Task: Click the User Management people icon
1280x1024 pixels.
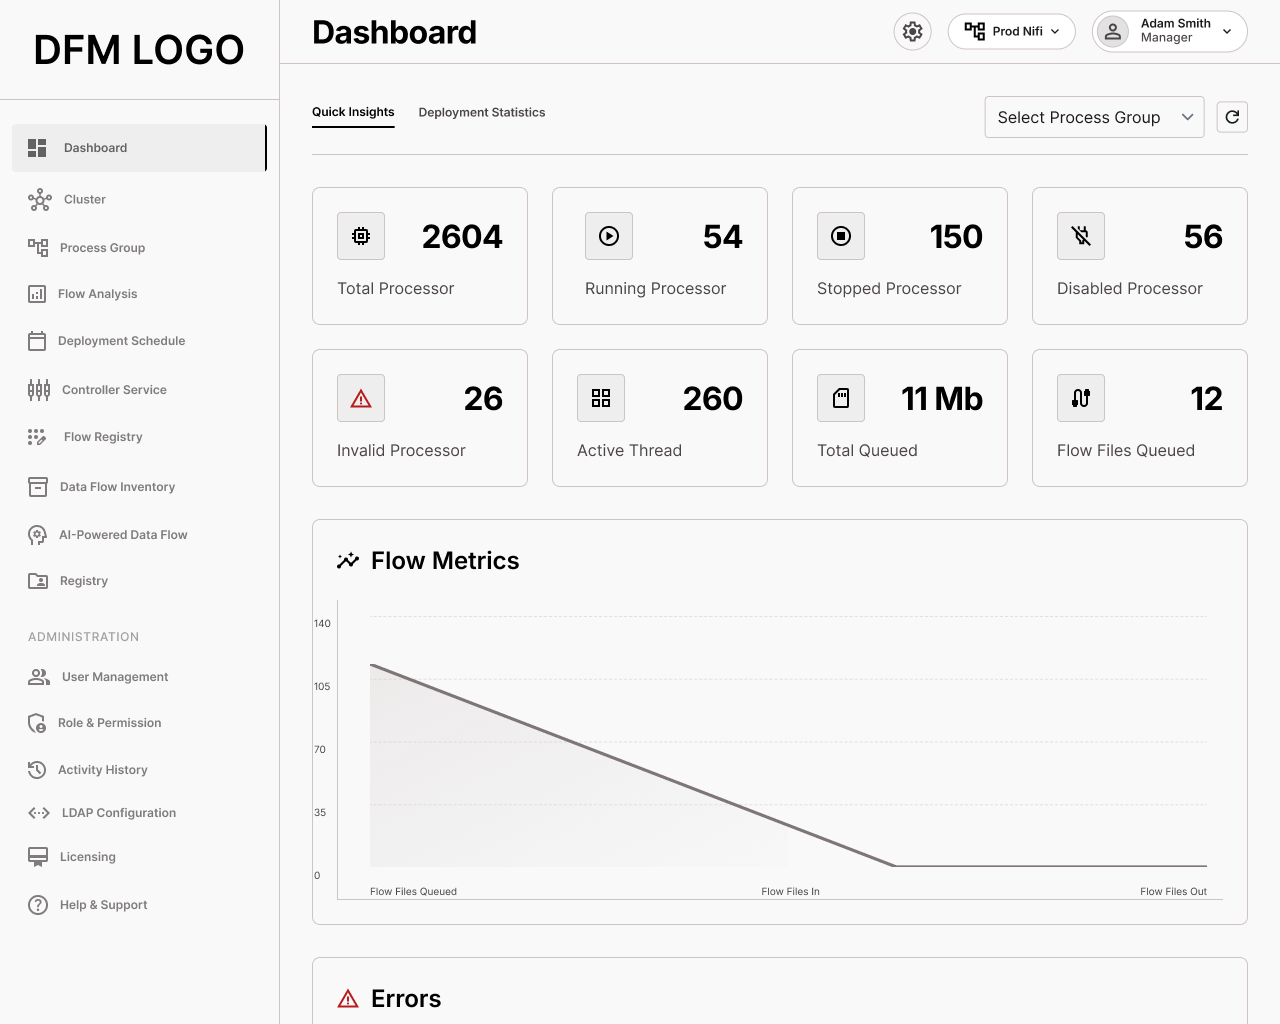Action: point(39,677)
